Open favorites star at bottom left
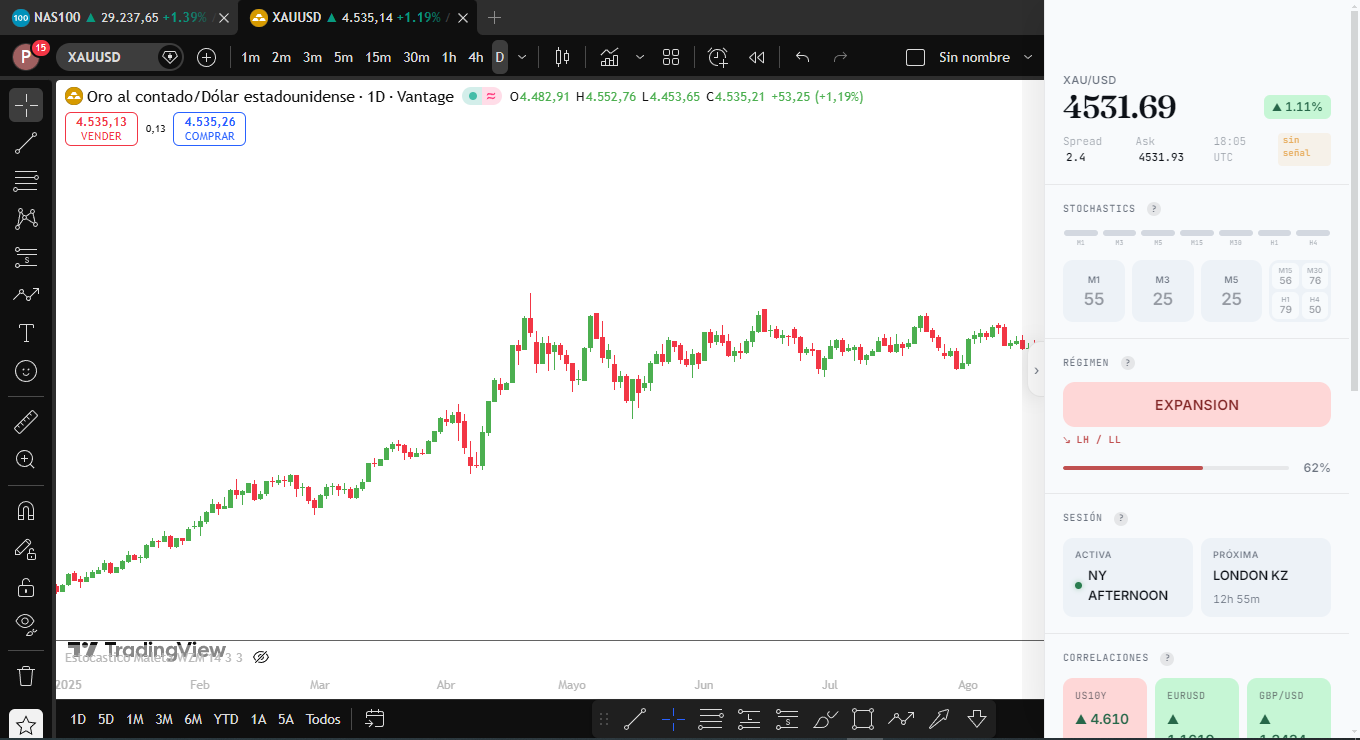Viewport: 1360px width, 740px height. [x=26, y=725]
